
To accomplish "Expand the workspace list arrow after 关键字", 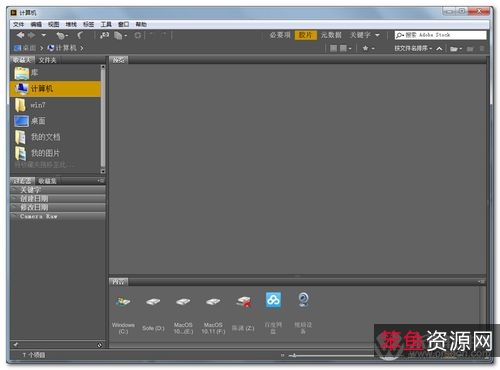I will 377,35.
